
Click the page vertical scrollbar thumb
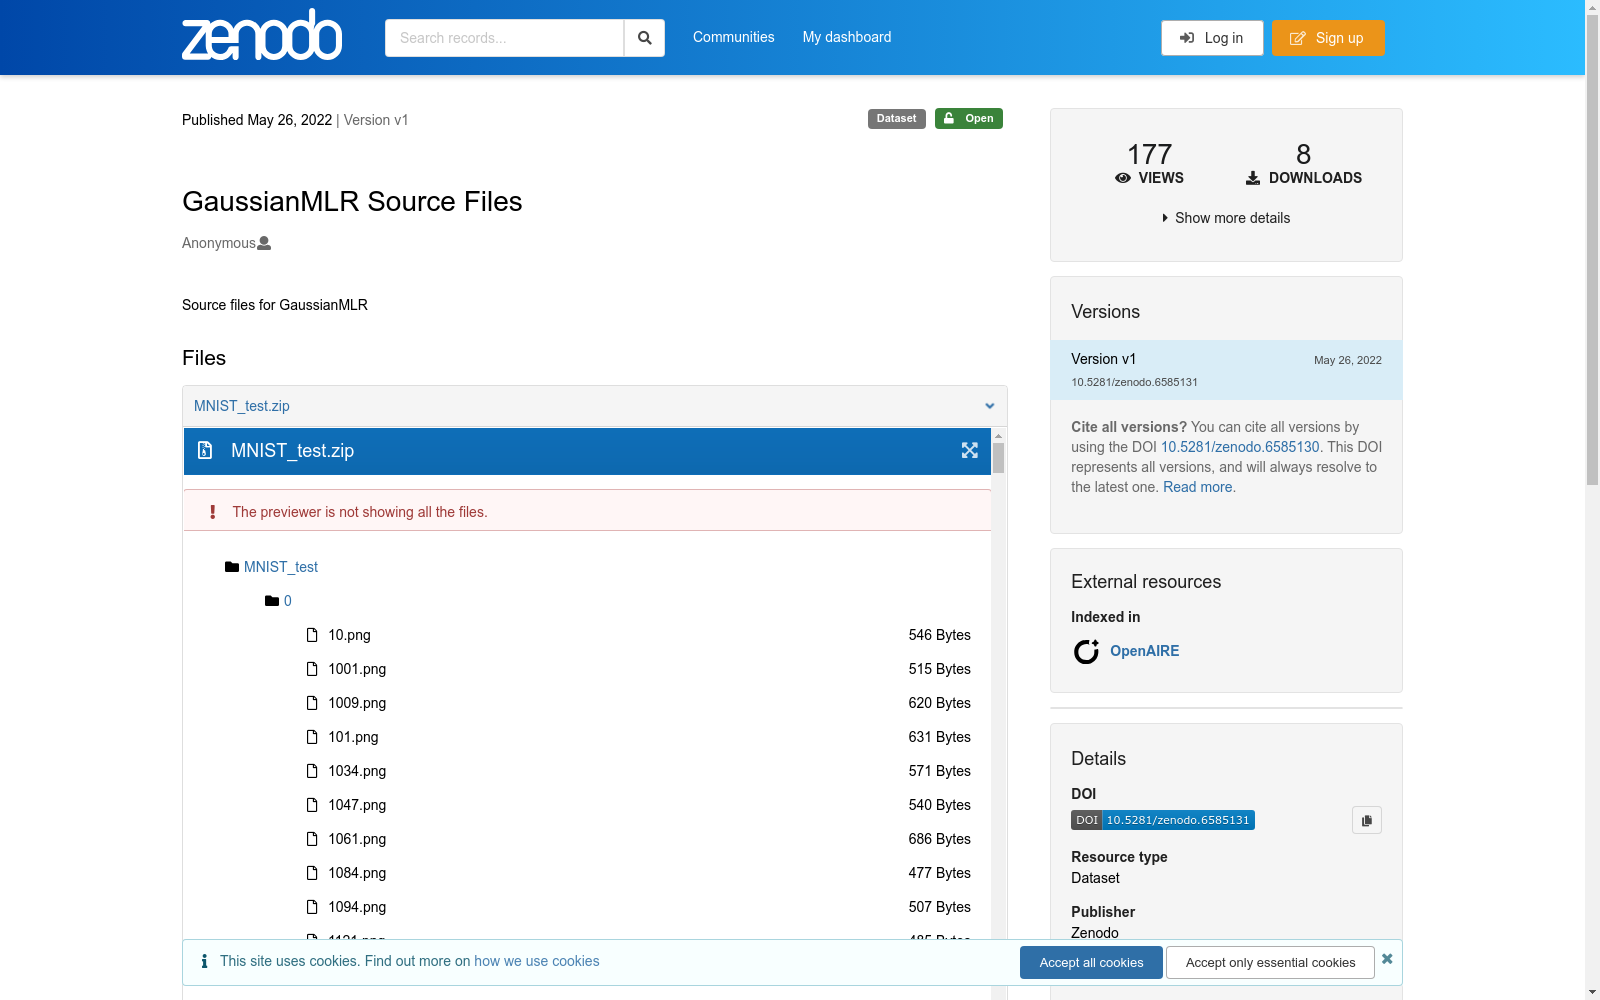(x=1592, y=249)
